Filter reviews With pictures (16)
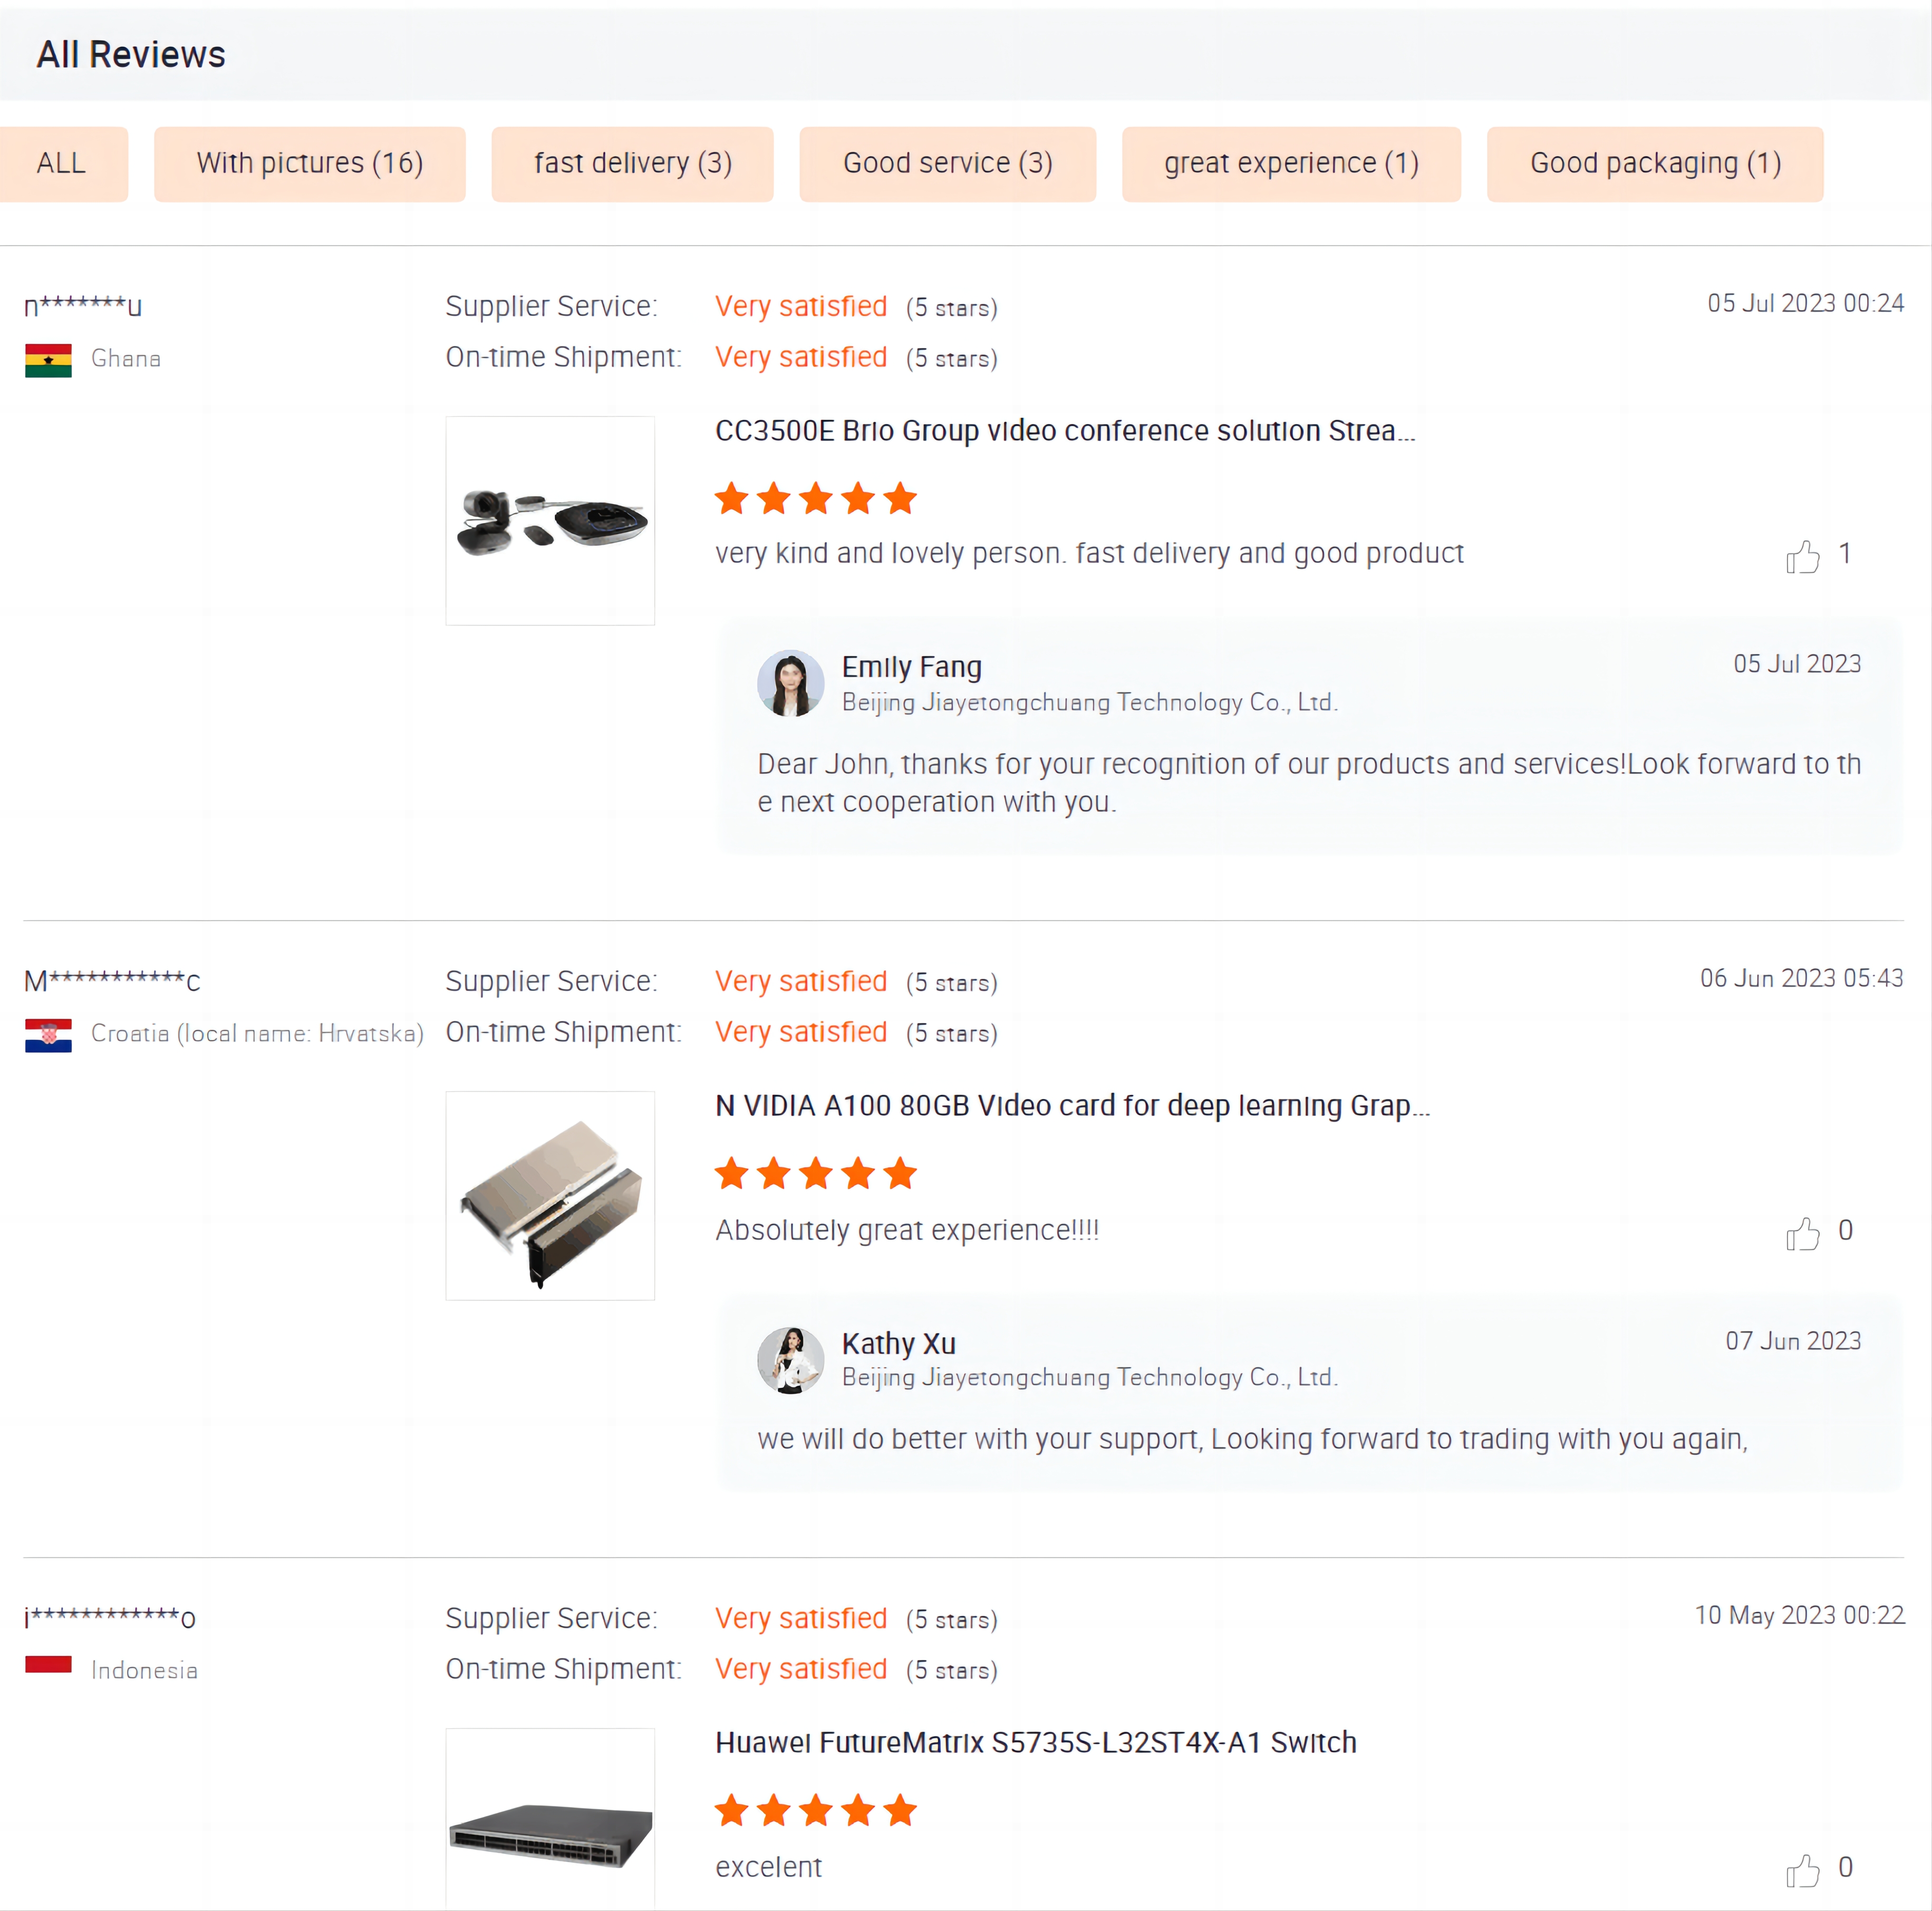Image resolution: width=1932 pixels, height=1911 pixels. [x=310, y=164]
